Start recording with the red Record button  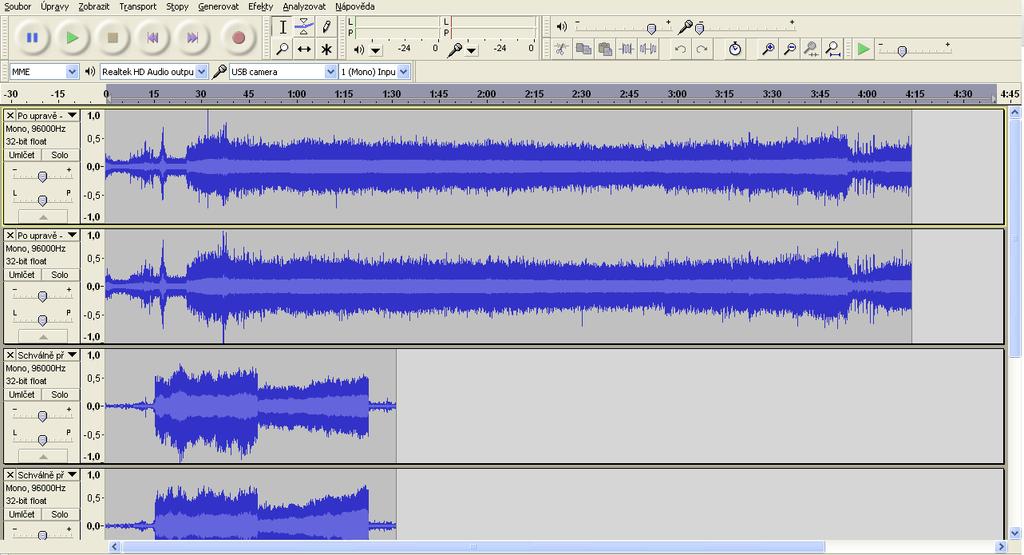(x=238, y=38)
